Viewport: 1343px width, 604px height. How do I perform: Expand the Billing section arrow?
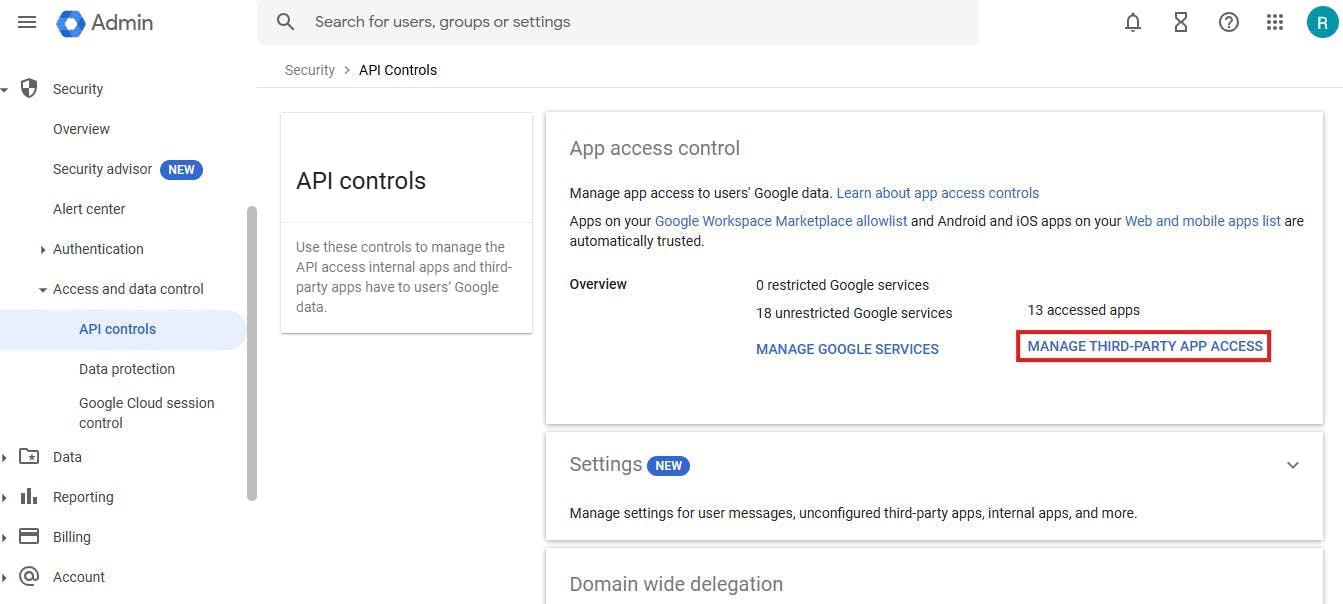click(x=4, y=538)
